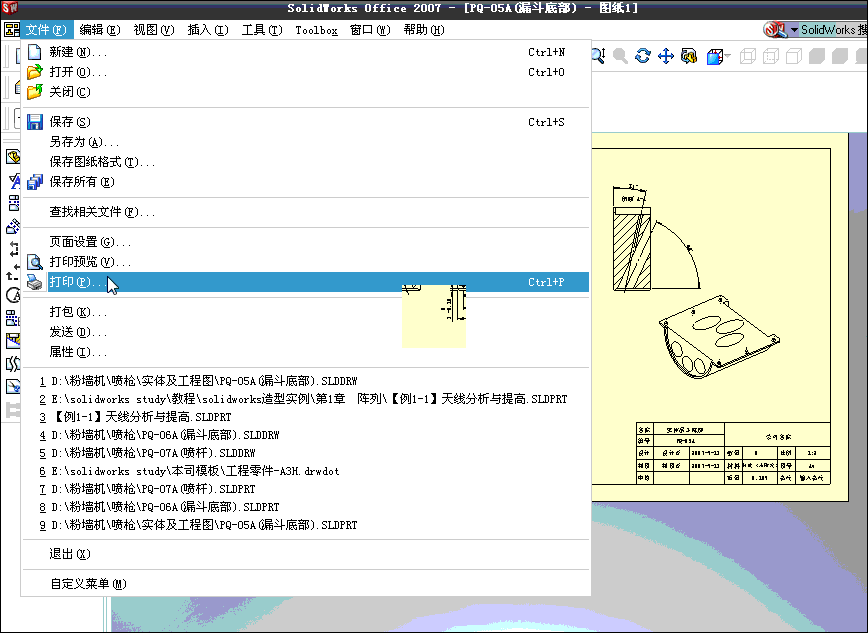Click the print preview icon beside 打印预览

[34, 261]
